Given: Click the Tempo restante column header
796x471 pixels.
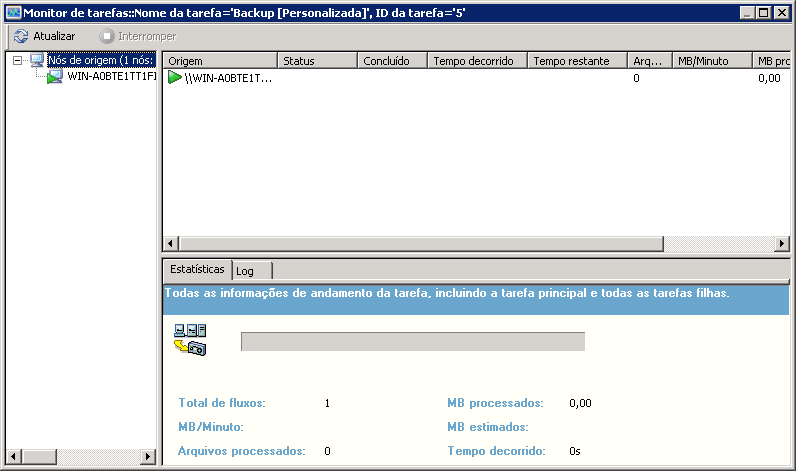Looking at the screenshot, I should 578,61.
